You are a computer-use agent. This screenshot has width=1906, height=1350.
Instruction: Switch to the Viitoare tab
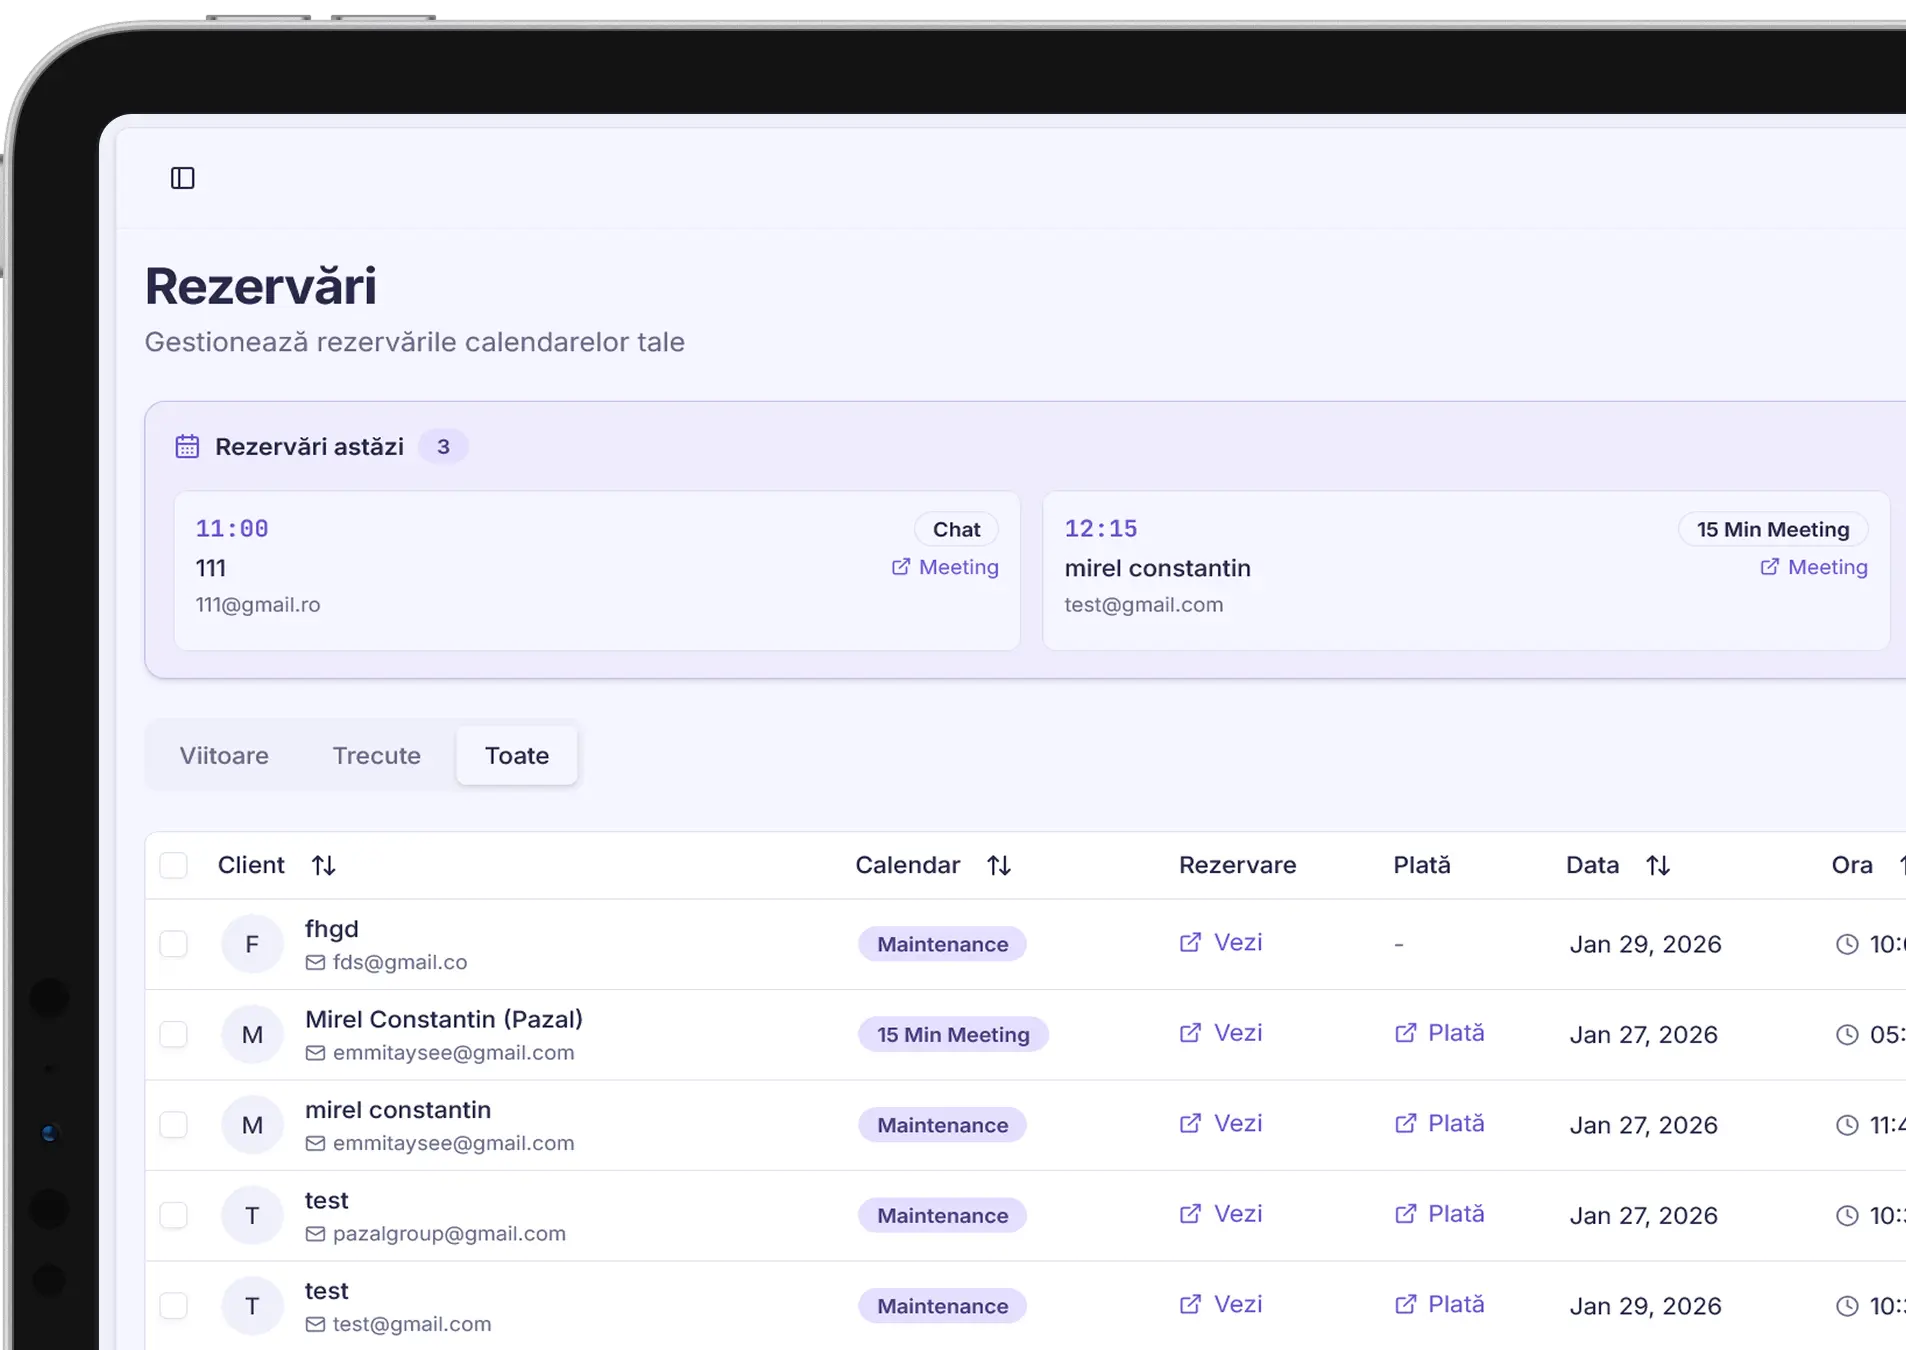[224, 755]
